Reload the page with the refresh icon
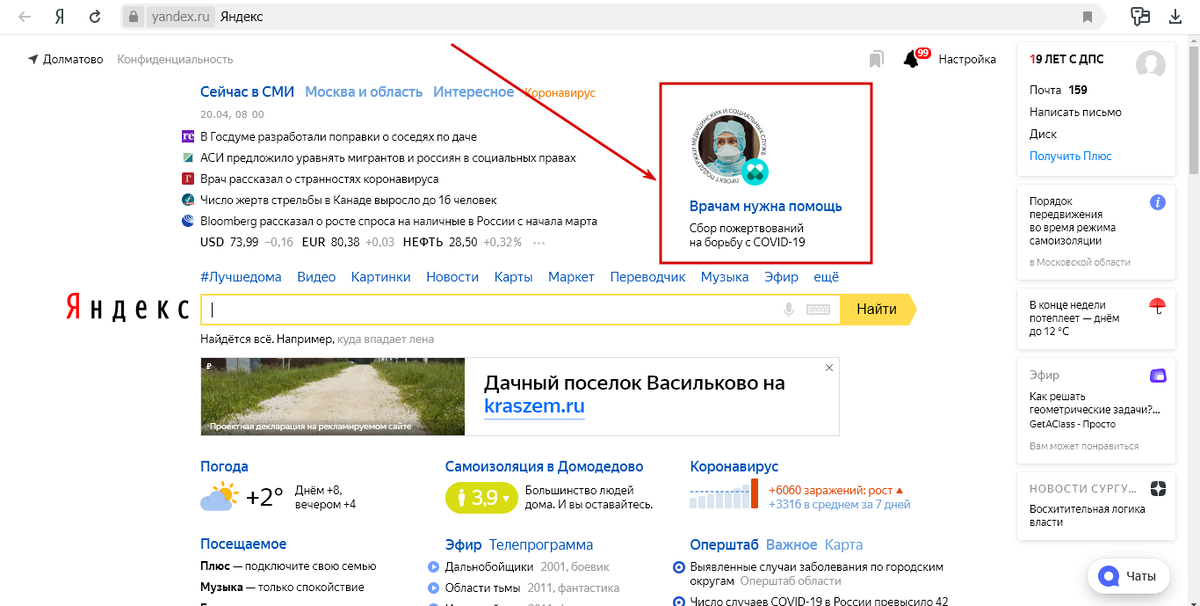1200x606 pixels. pos(95,17)
